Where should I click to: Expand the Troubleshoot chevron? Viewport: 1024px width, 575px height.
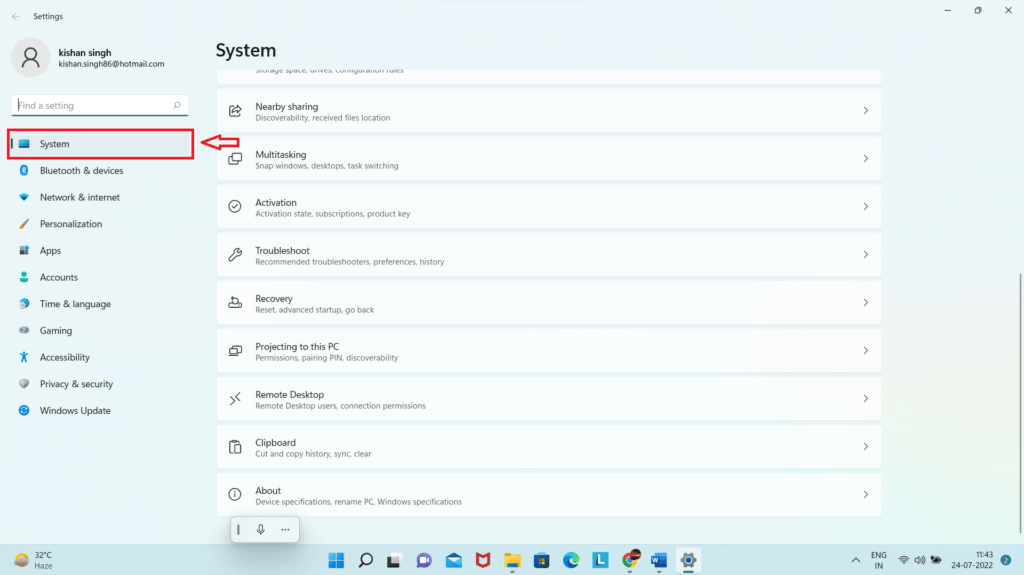click(865, 255)
